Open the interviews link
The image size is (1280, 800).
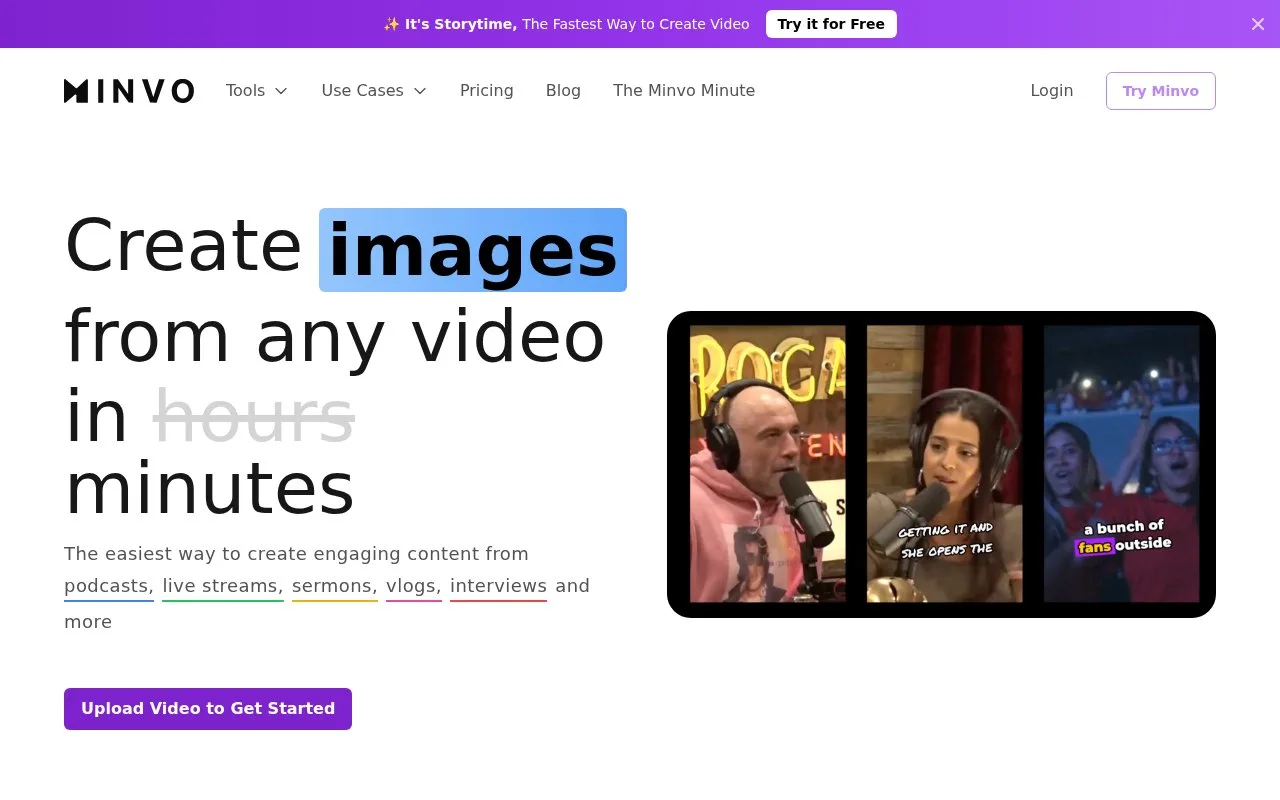tap(498, 586)
